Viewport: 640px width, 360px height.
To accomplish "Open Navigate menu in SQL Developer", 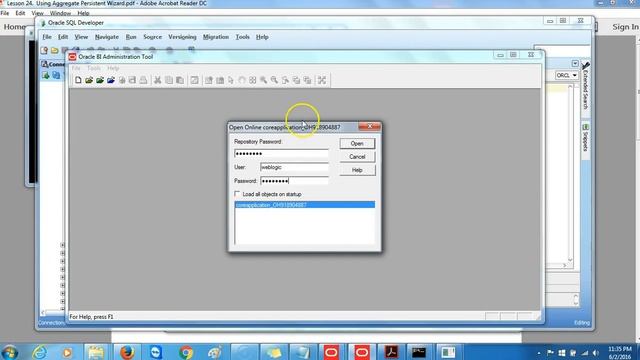I will (107, 37).
